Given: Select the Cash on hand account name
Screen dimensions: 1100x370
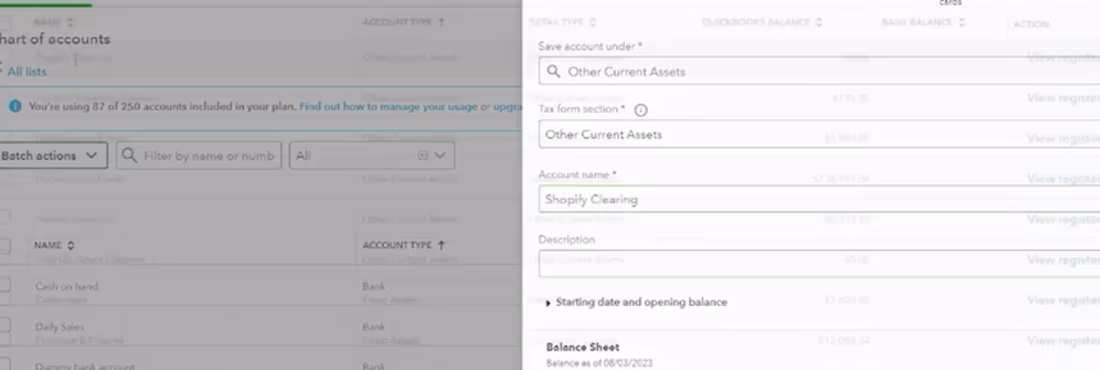Looking at the screenshot, I should pos(67,286).
